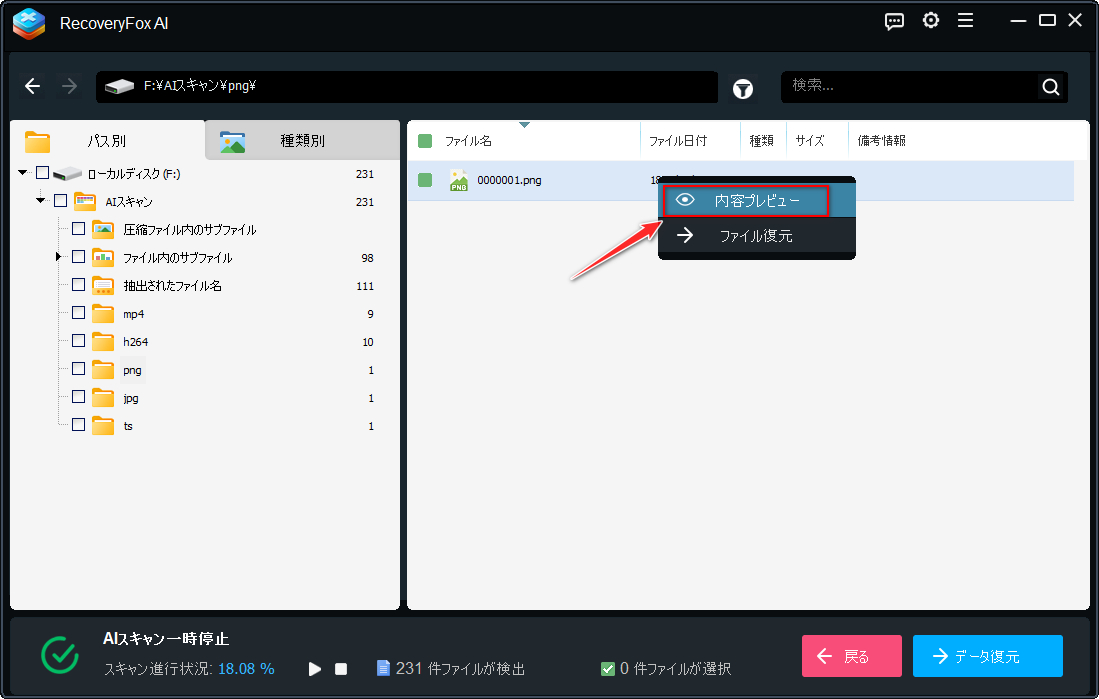Select the 0000001.png file name
The image size is (1099, 699).
(x=510, y=180)
